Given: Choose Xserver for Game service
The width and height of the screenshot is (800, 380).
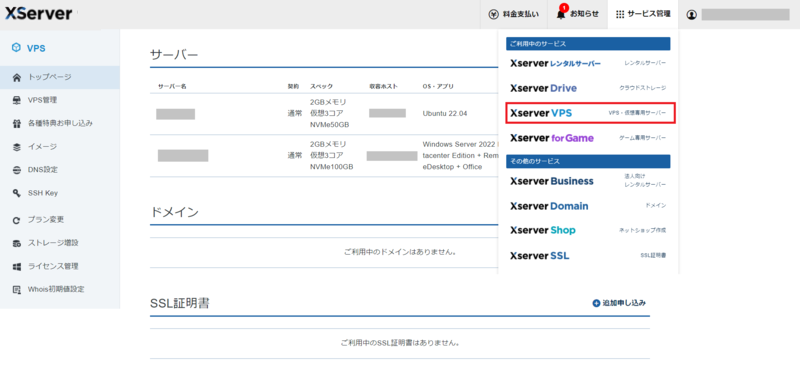Looking at the screenshot, I should [588, 138].
